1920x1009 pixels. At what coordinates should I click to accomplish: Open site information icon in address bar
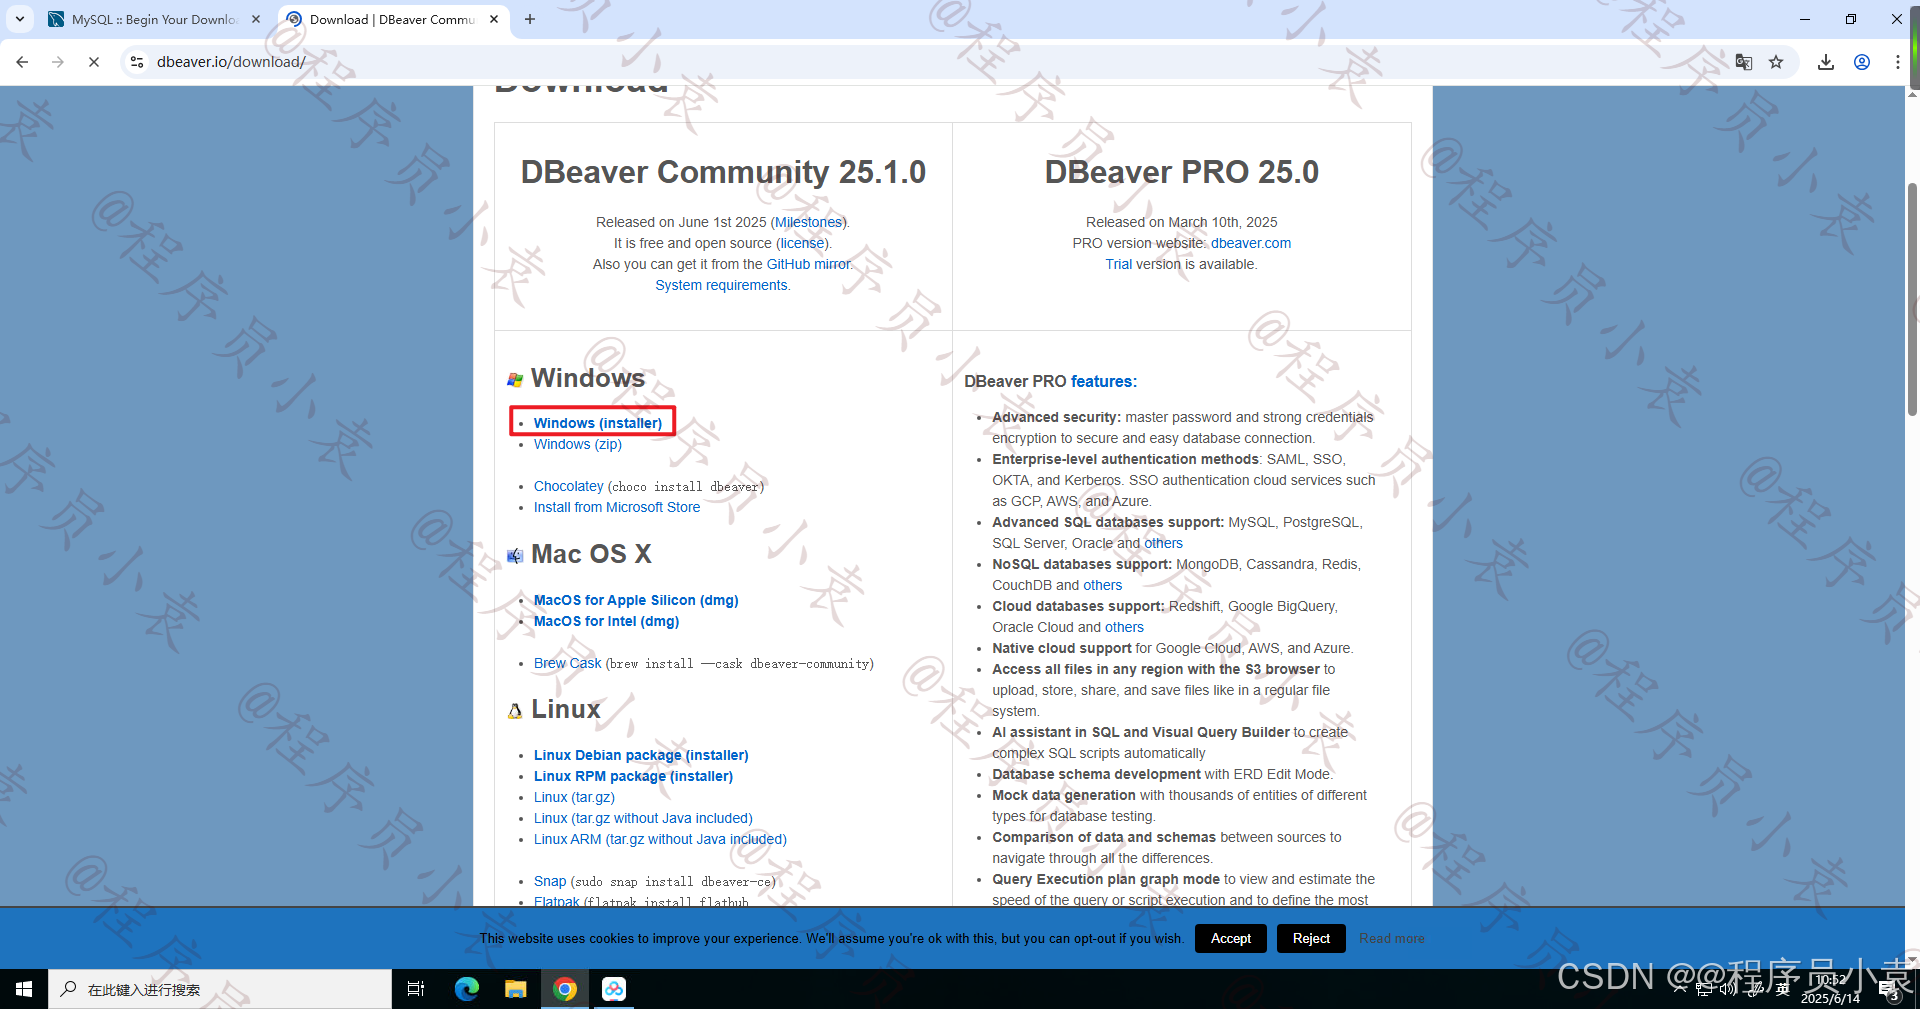(137, 62)
